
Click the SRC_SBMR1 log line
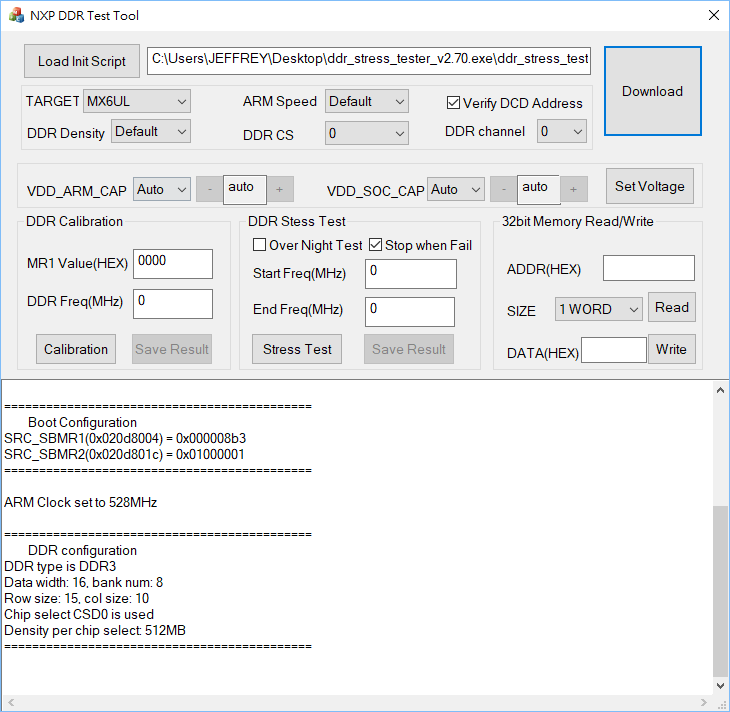click(125, 438)
